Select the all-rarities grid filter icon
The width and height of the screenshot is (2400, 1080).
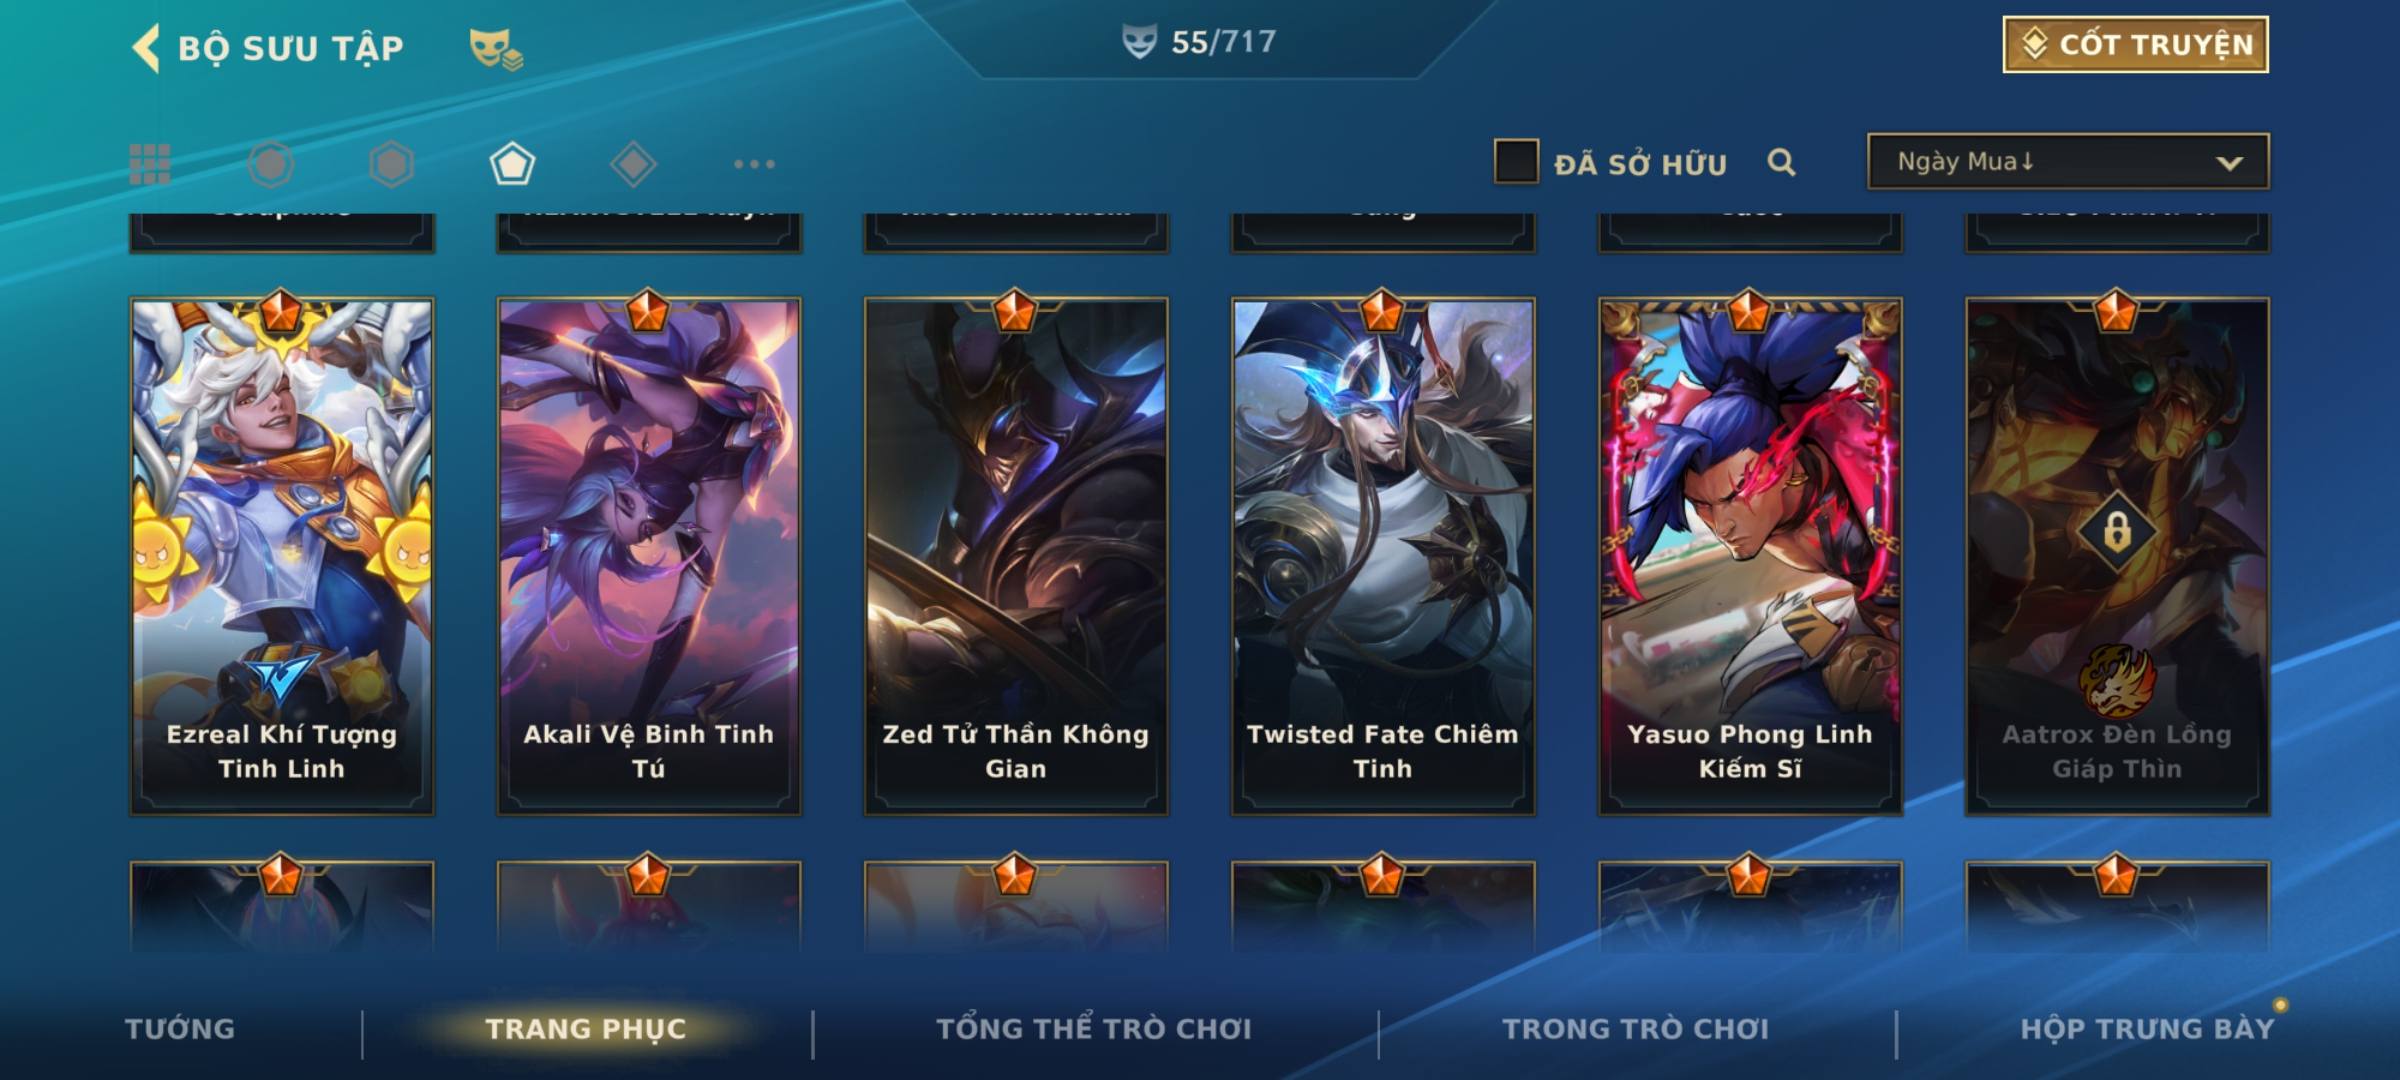coord(150,164)
